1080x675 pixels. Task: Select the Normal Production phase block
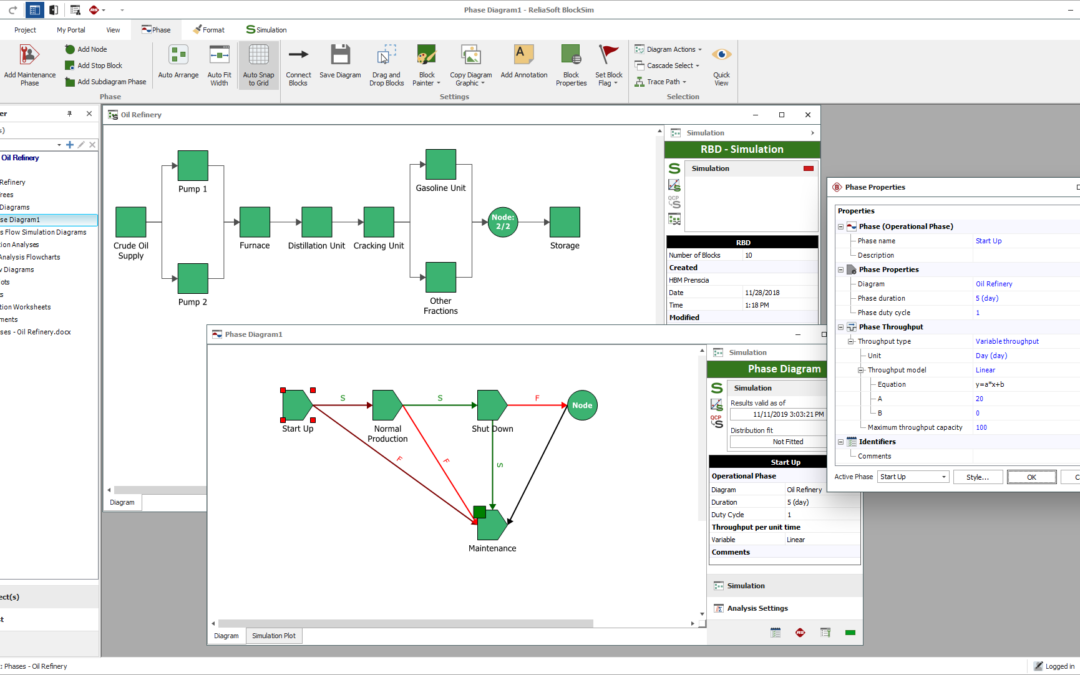(387, 405)
